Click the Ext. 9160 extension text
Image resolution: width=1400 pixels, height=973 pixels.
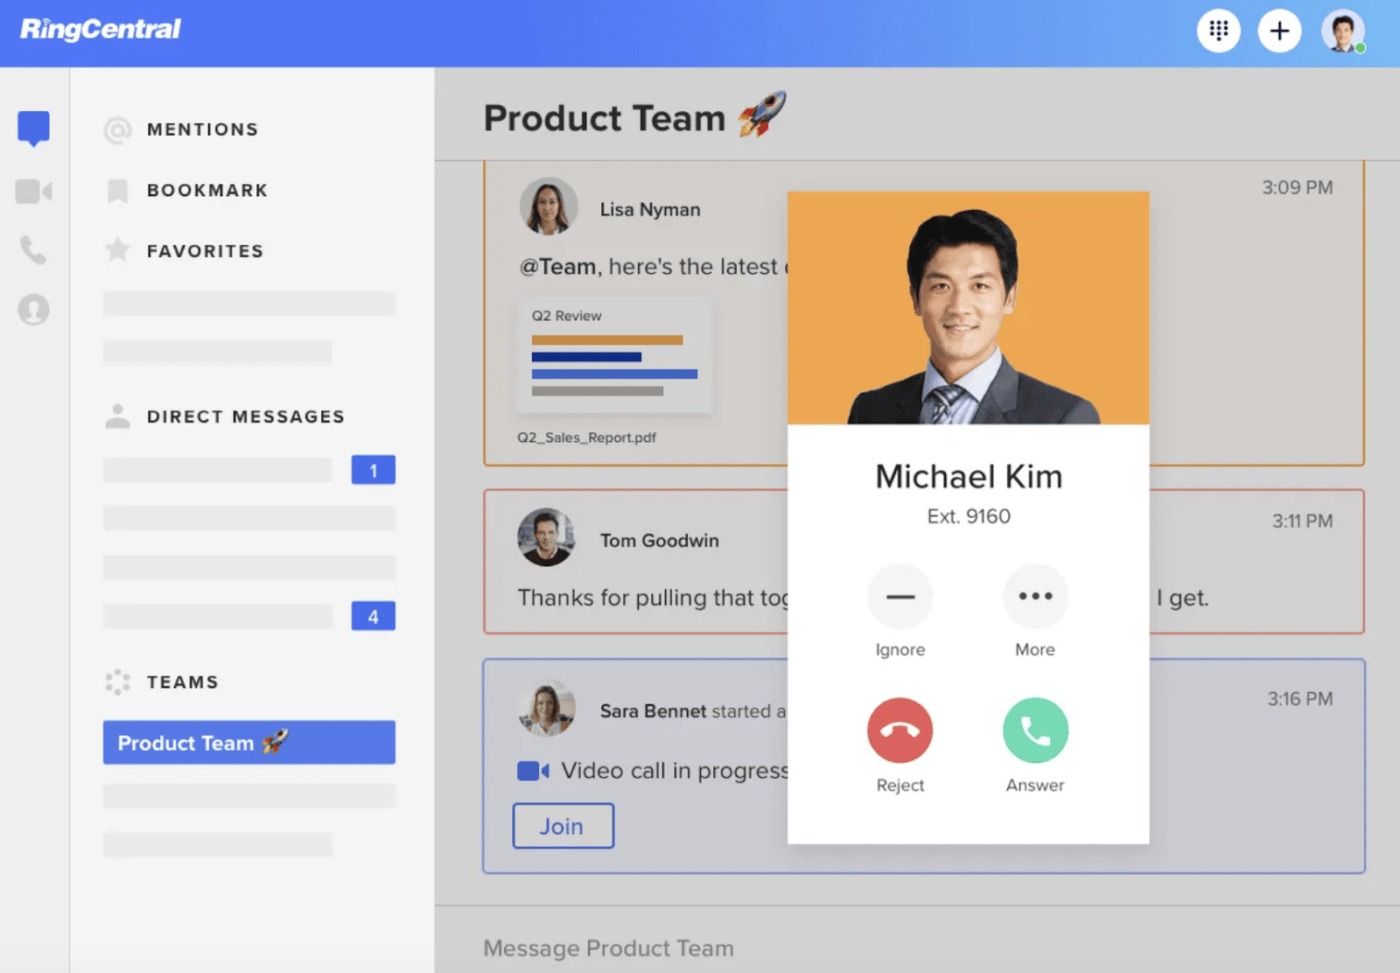pos(968,517)
